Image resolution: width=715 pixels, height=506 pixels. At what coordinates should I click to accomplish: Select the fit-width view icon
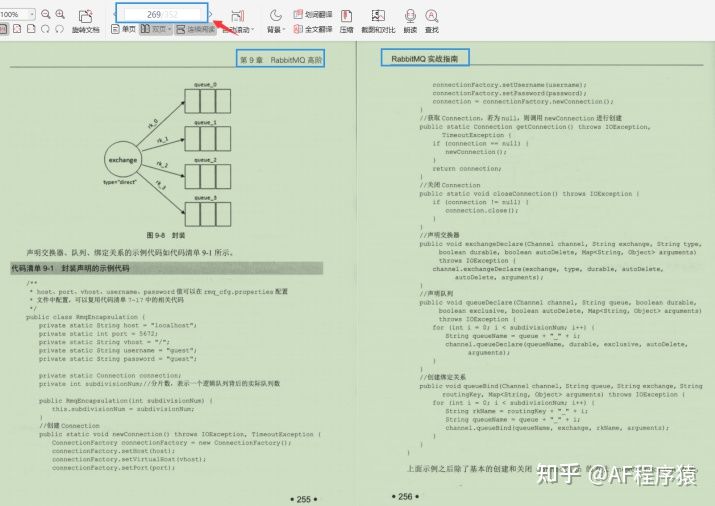pos(31,29)
